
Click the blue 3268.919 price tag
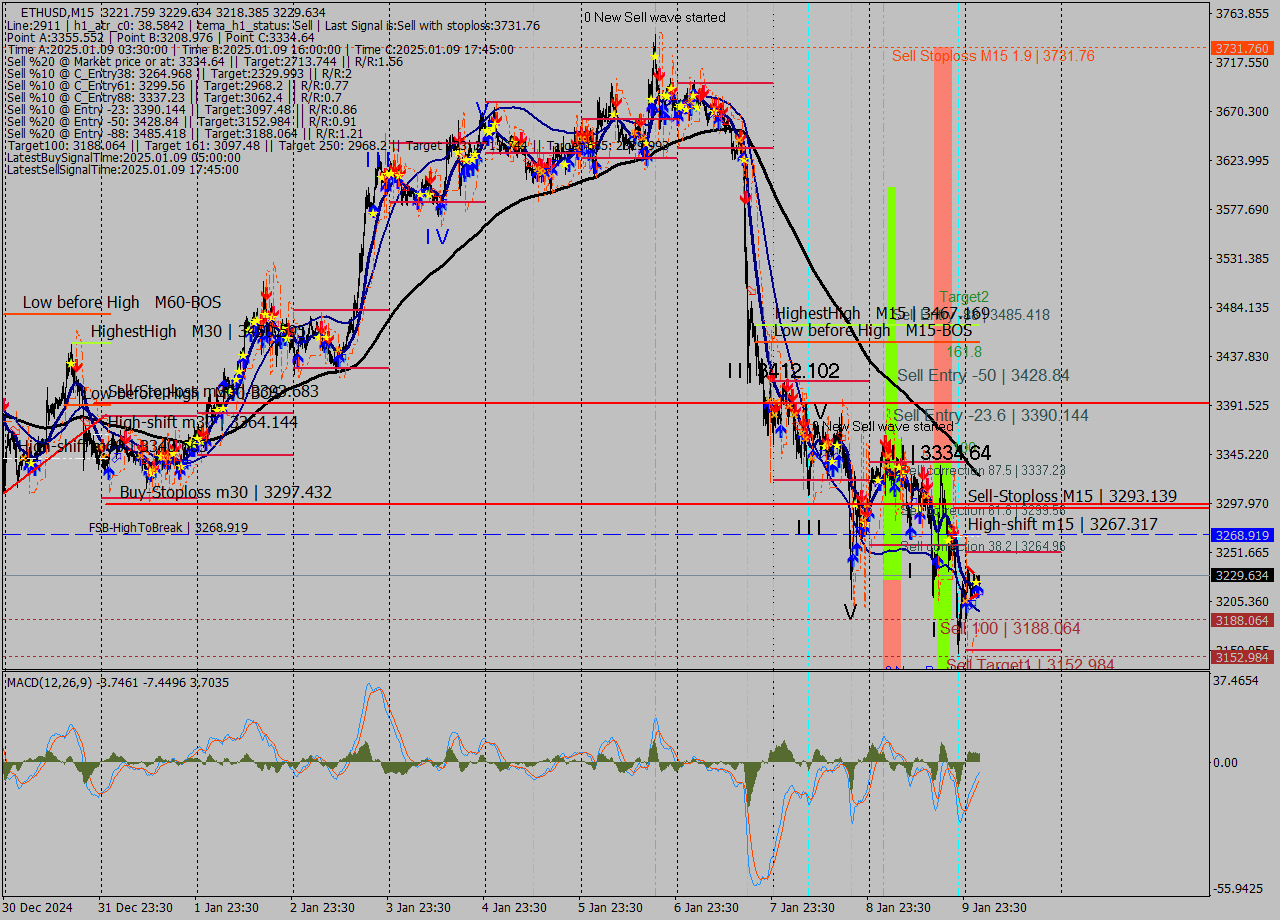[x=1241, y=535]
